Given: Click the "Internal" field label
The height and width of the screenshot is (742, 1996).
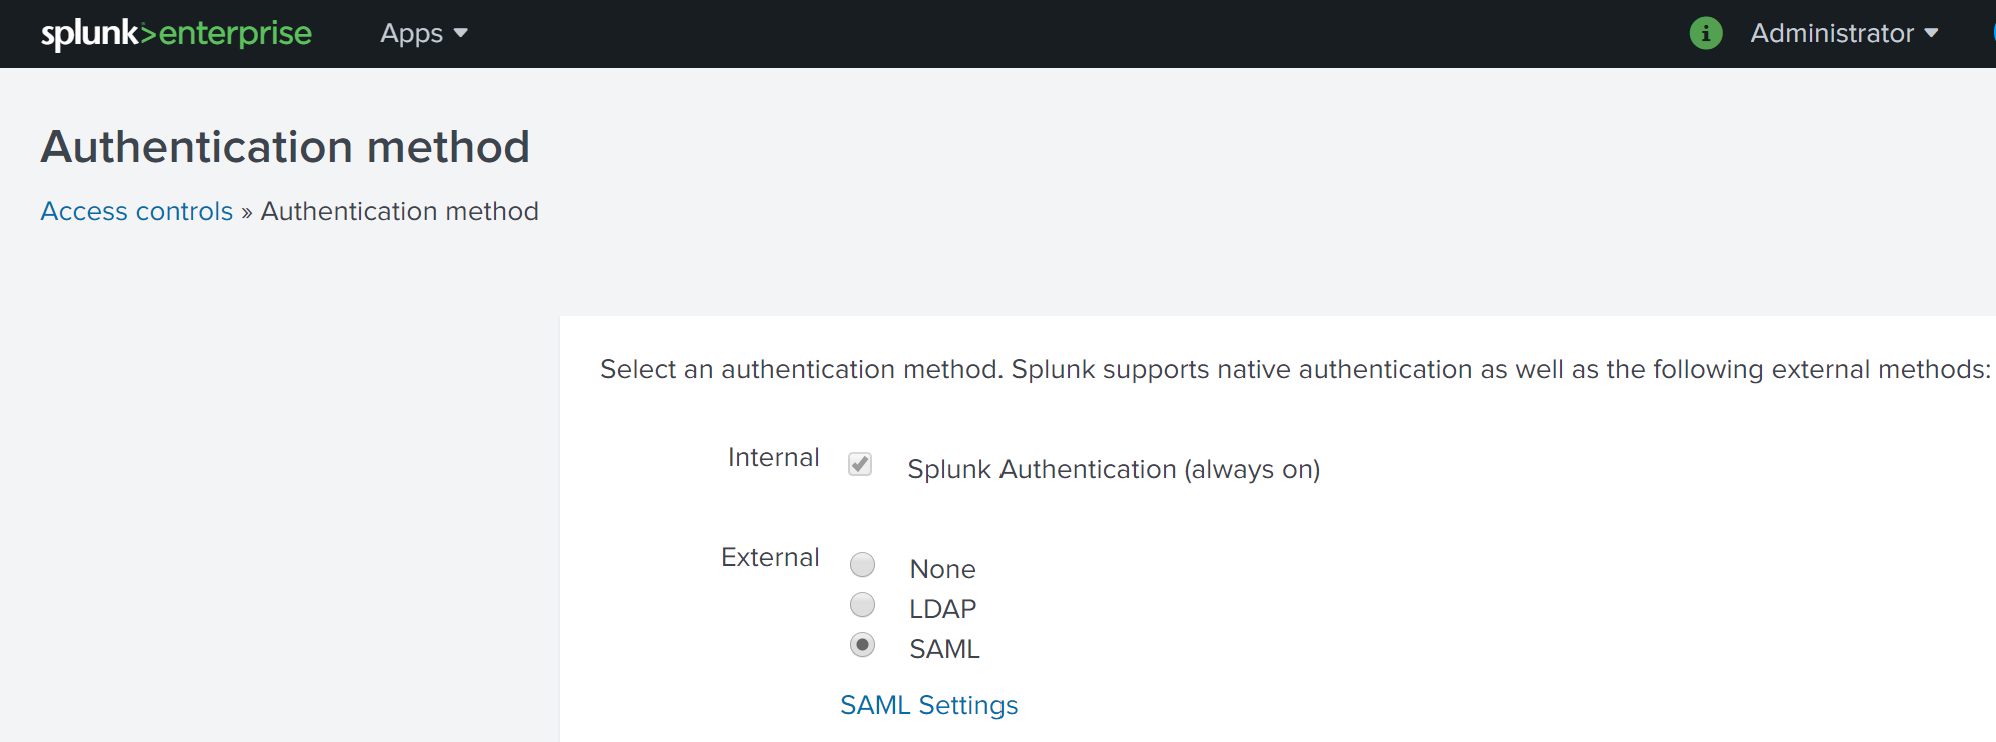Looking at the screenshot, I should point(773,457).
